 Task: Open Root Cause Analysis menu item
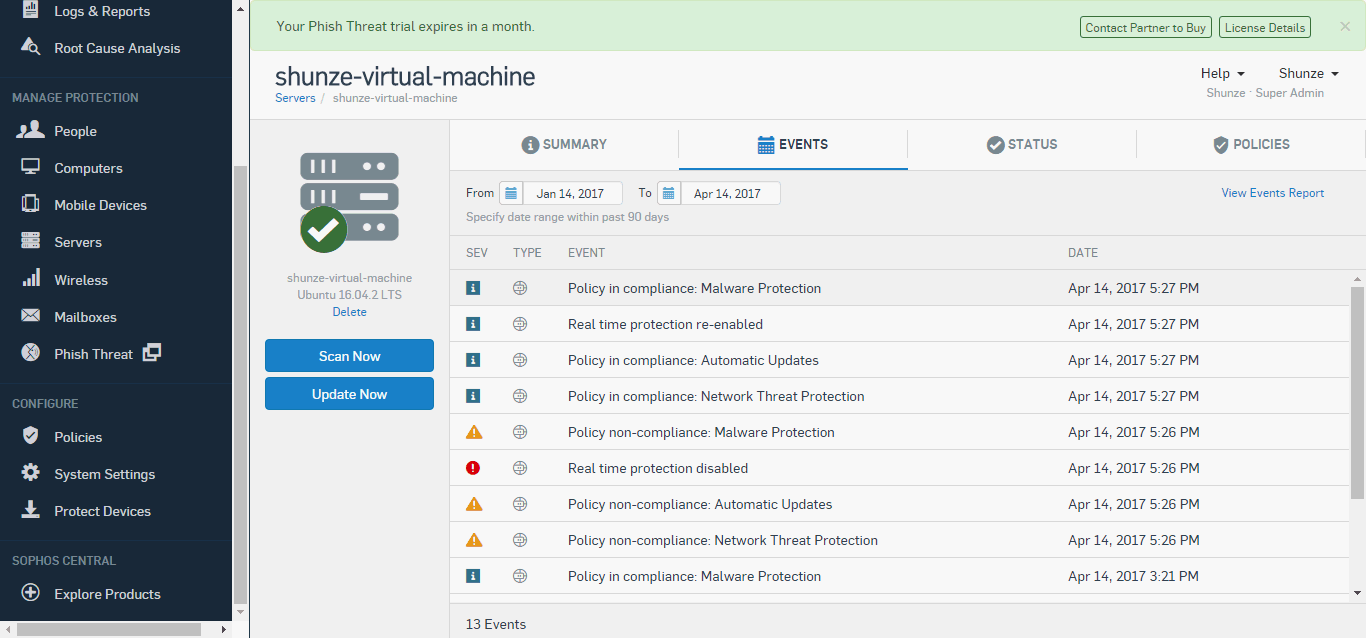click(116, 48)
